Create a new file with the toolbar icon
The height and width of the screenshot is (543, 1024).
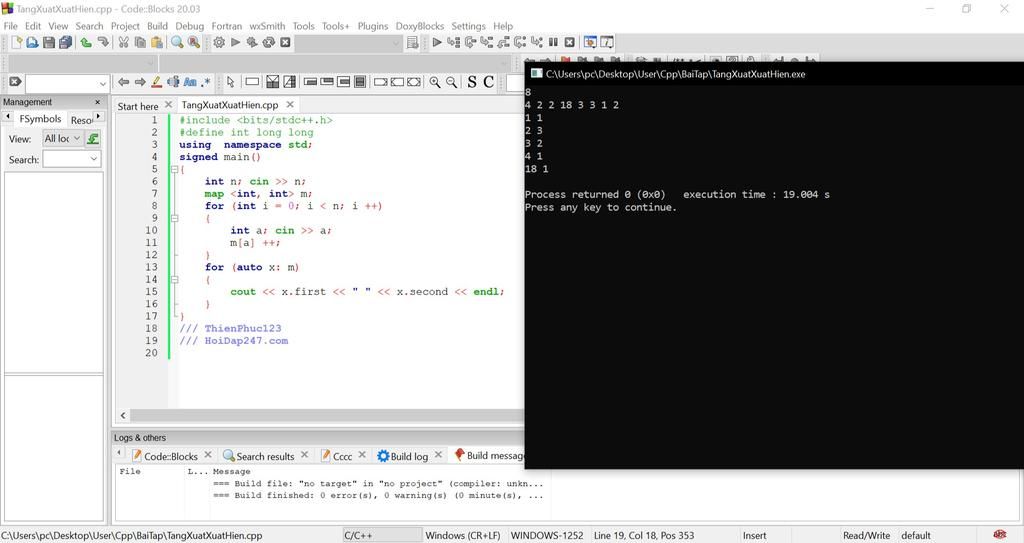click(16, 42)
